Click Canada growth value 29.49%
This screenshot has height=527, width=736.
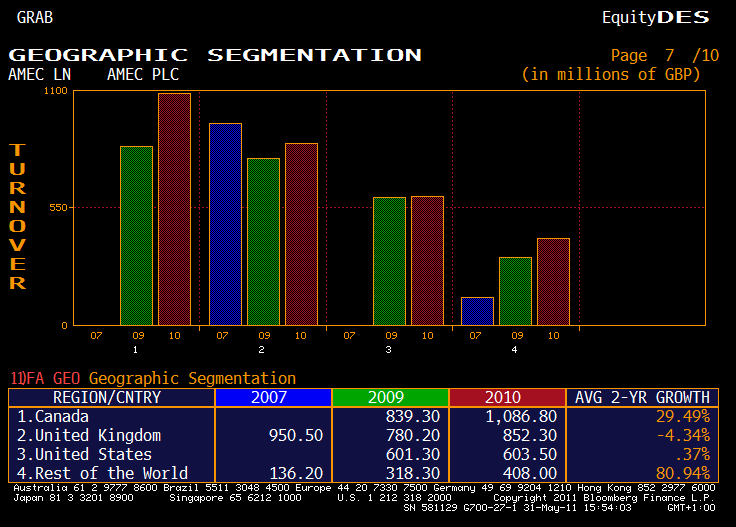pos(683,416)
